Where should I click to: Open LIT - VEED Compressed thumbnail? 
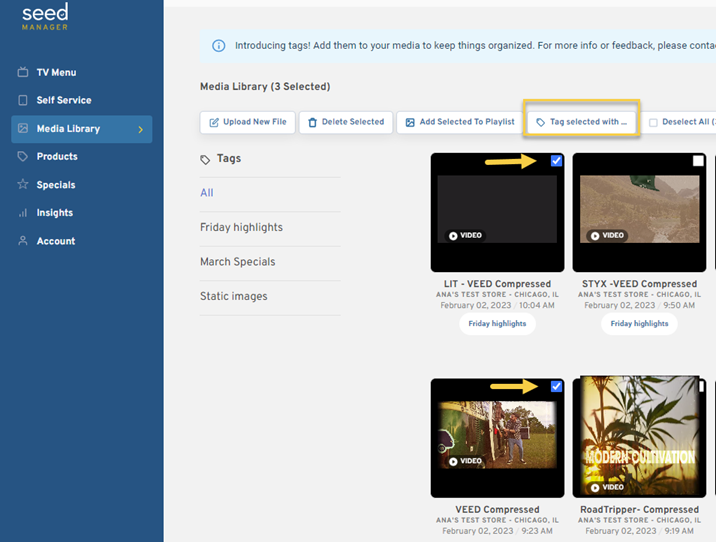point(497,212)
